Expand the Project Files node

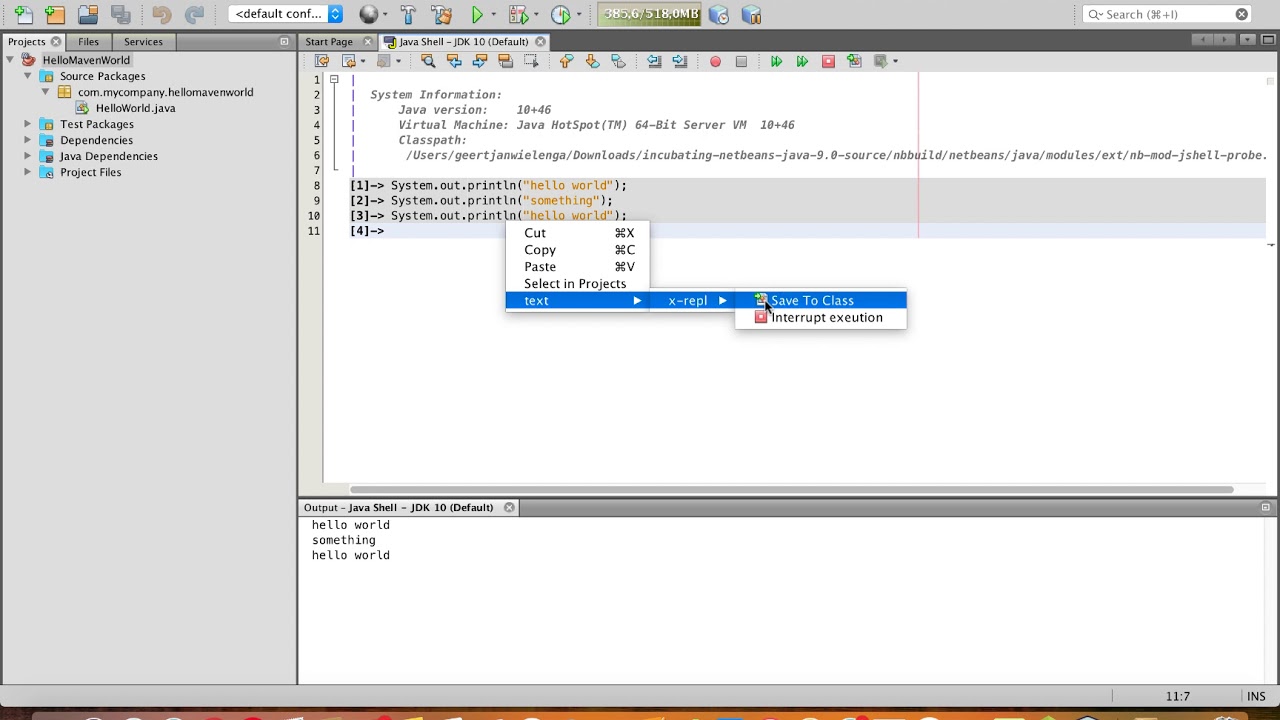(x=28, y=172)
